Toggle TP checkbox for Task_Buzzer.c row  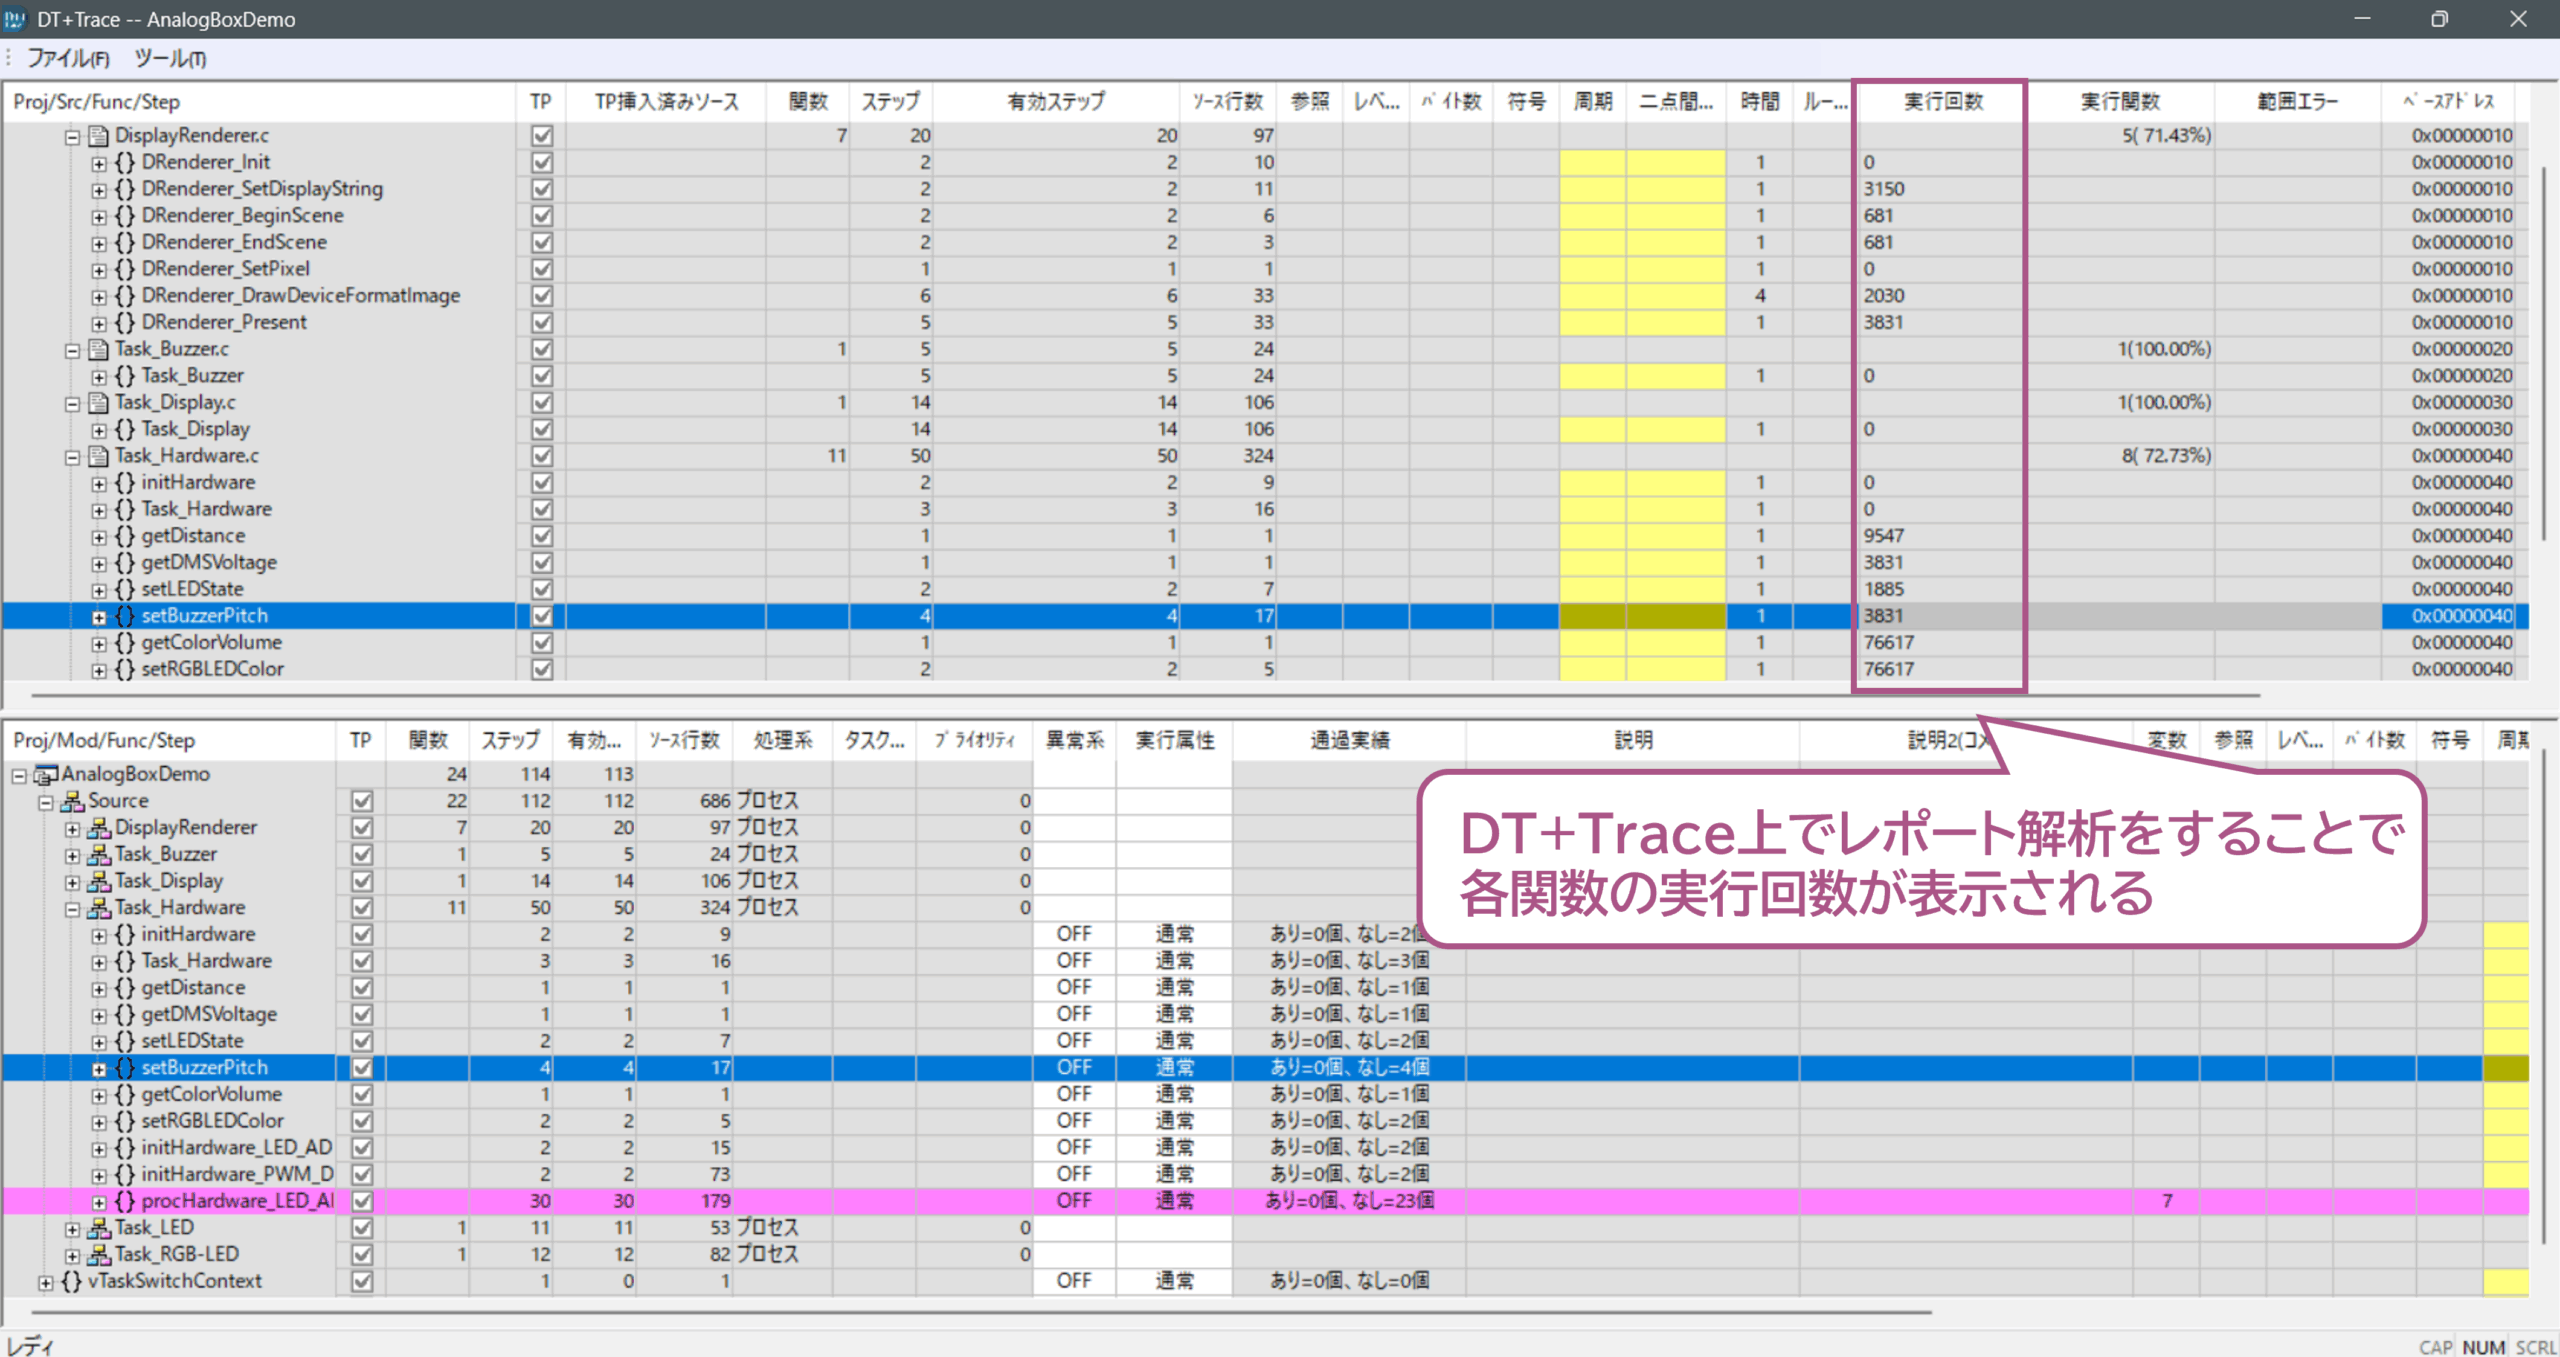[x=542, y=349]
